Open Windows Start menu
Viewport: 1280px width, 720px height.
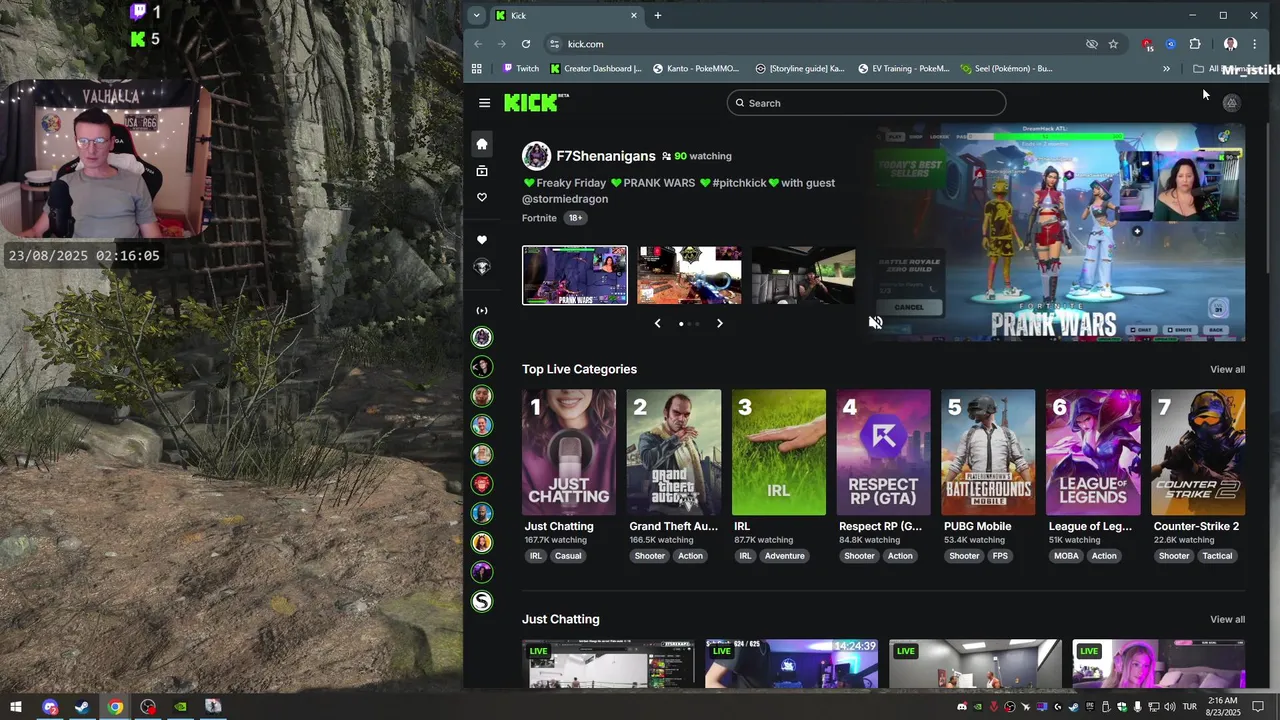[x=16, y=707]
